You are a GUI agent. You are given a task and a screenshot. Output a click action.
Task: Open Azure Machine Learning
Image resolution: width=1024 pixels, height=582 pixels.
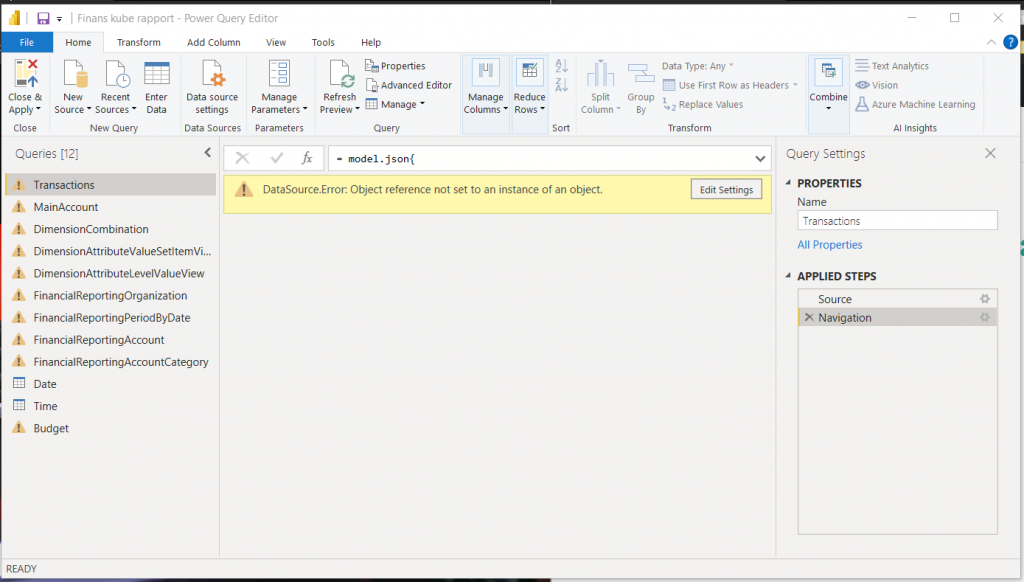click(916, 105)
